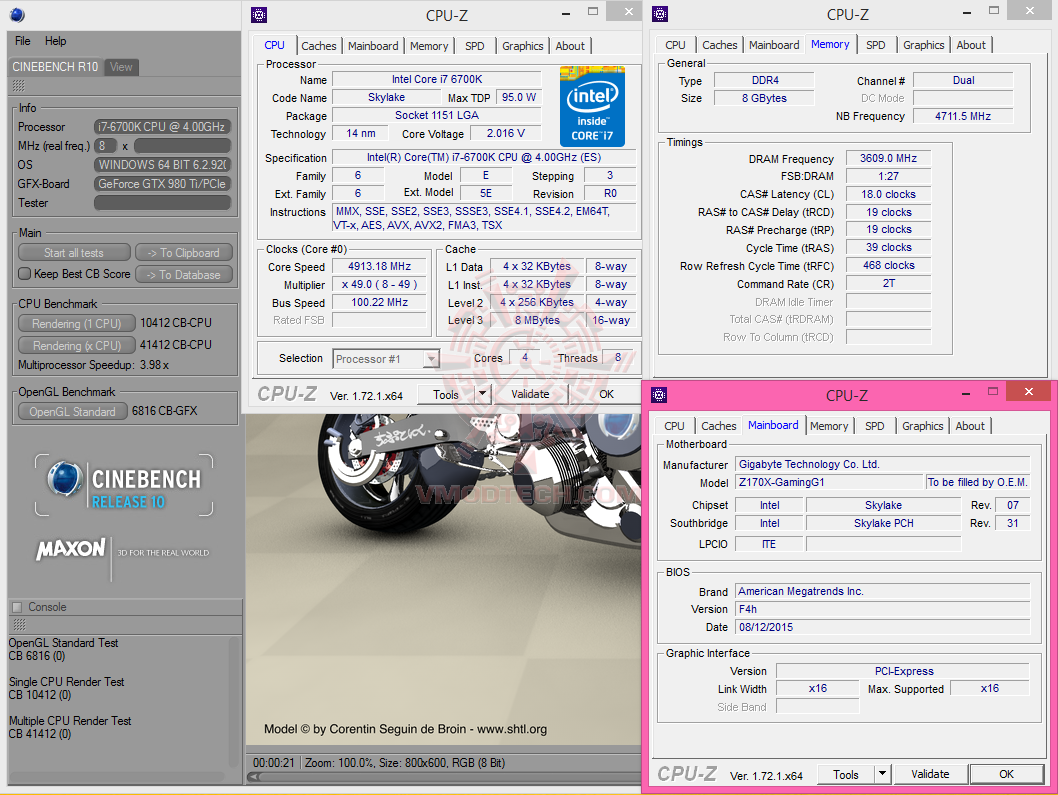Open Tools dropdown arrow in Mainboard window

883,773
